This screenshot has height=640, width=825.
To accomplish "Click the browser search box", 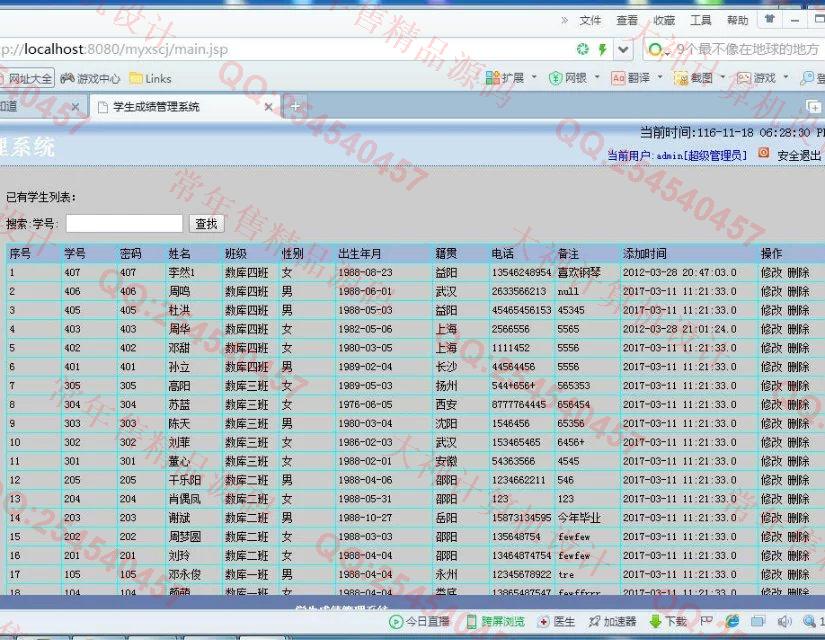I will tap(747, 49).
